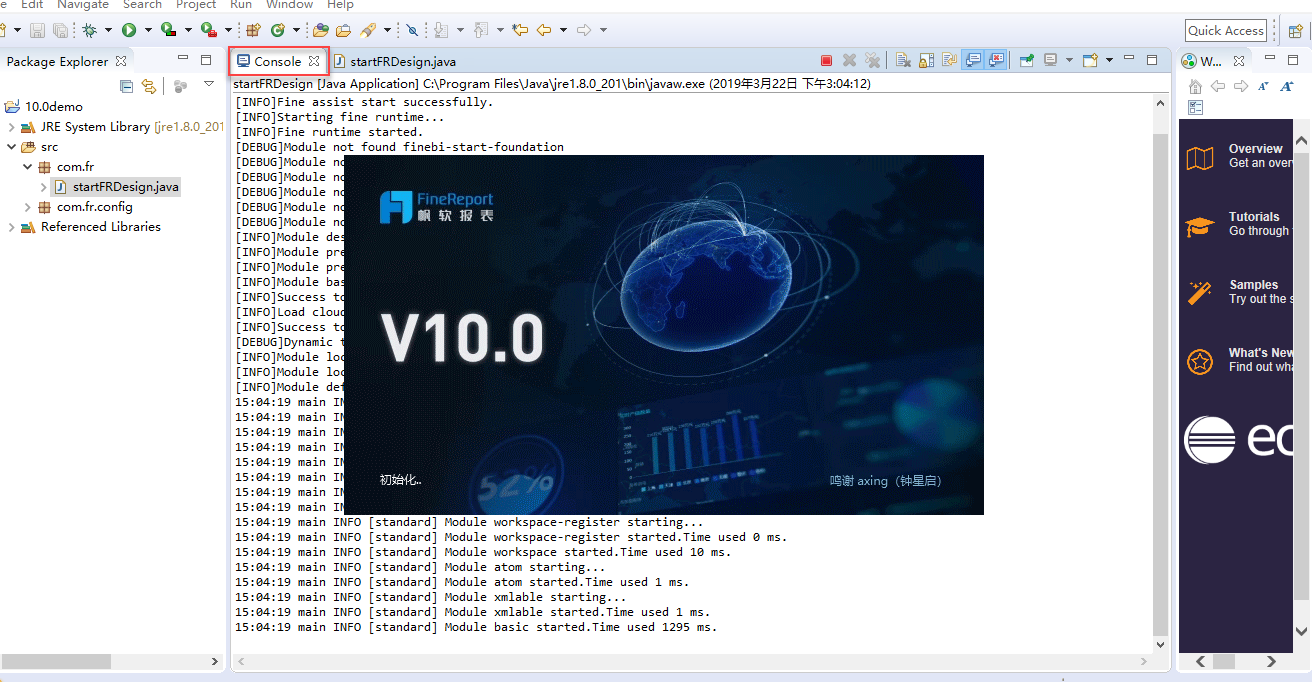Open the Run dropdown arrow beside play icon
The height and width of the screenshot is (682, 1312).
pyautogui.click(x=148, y=30)
